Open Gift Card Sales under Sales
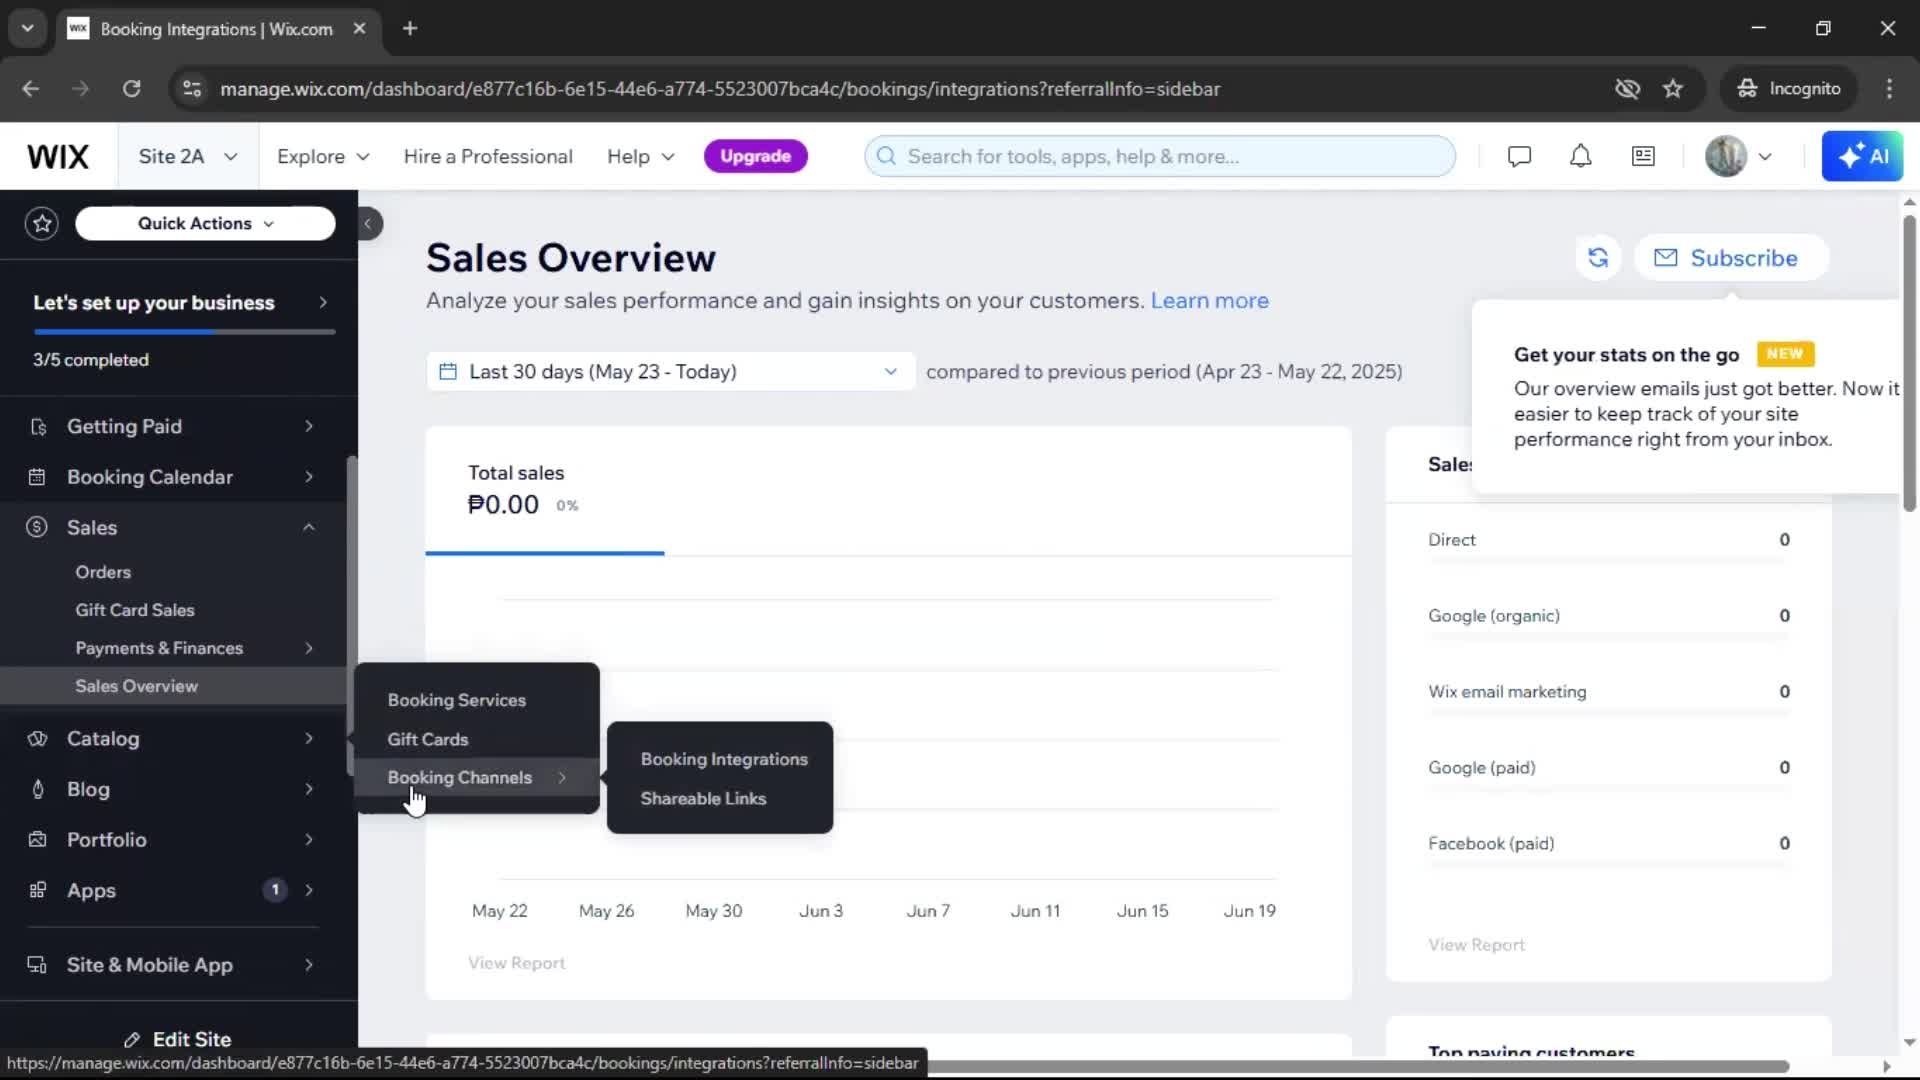1920x1080 pixels. (135, 610)
